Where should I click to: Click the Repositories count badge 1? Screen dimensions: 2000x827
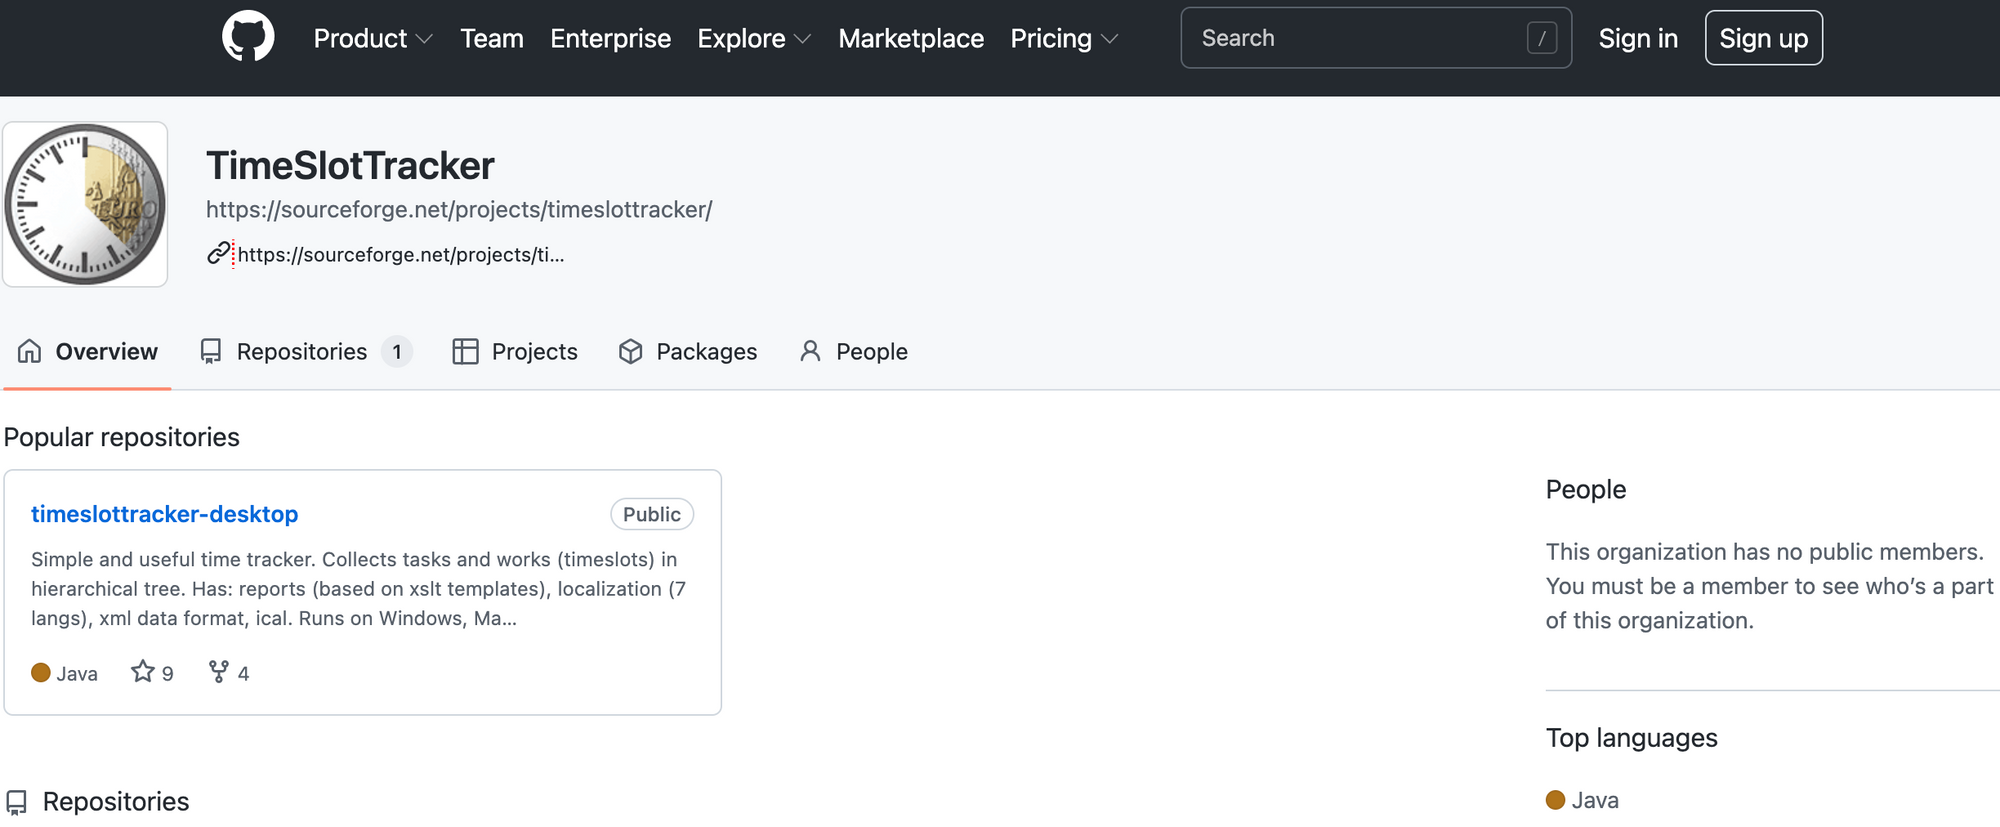coord(397,351)
